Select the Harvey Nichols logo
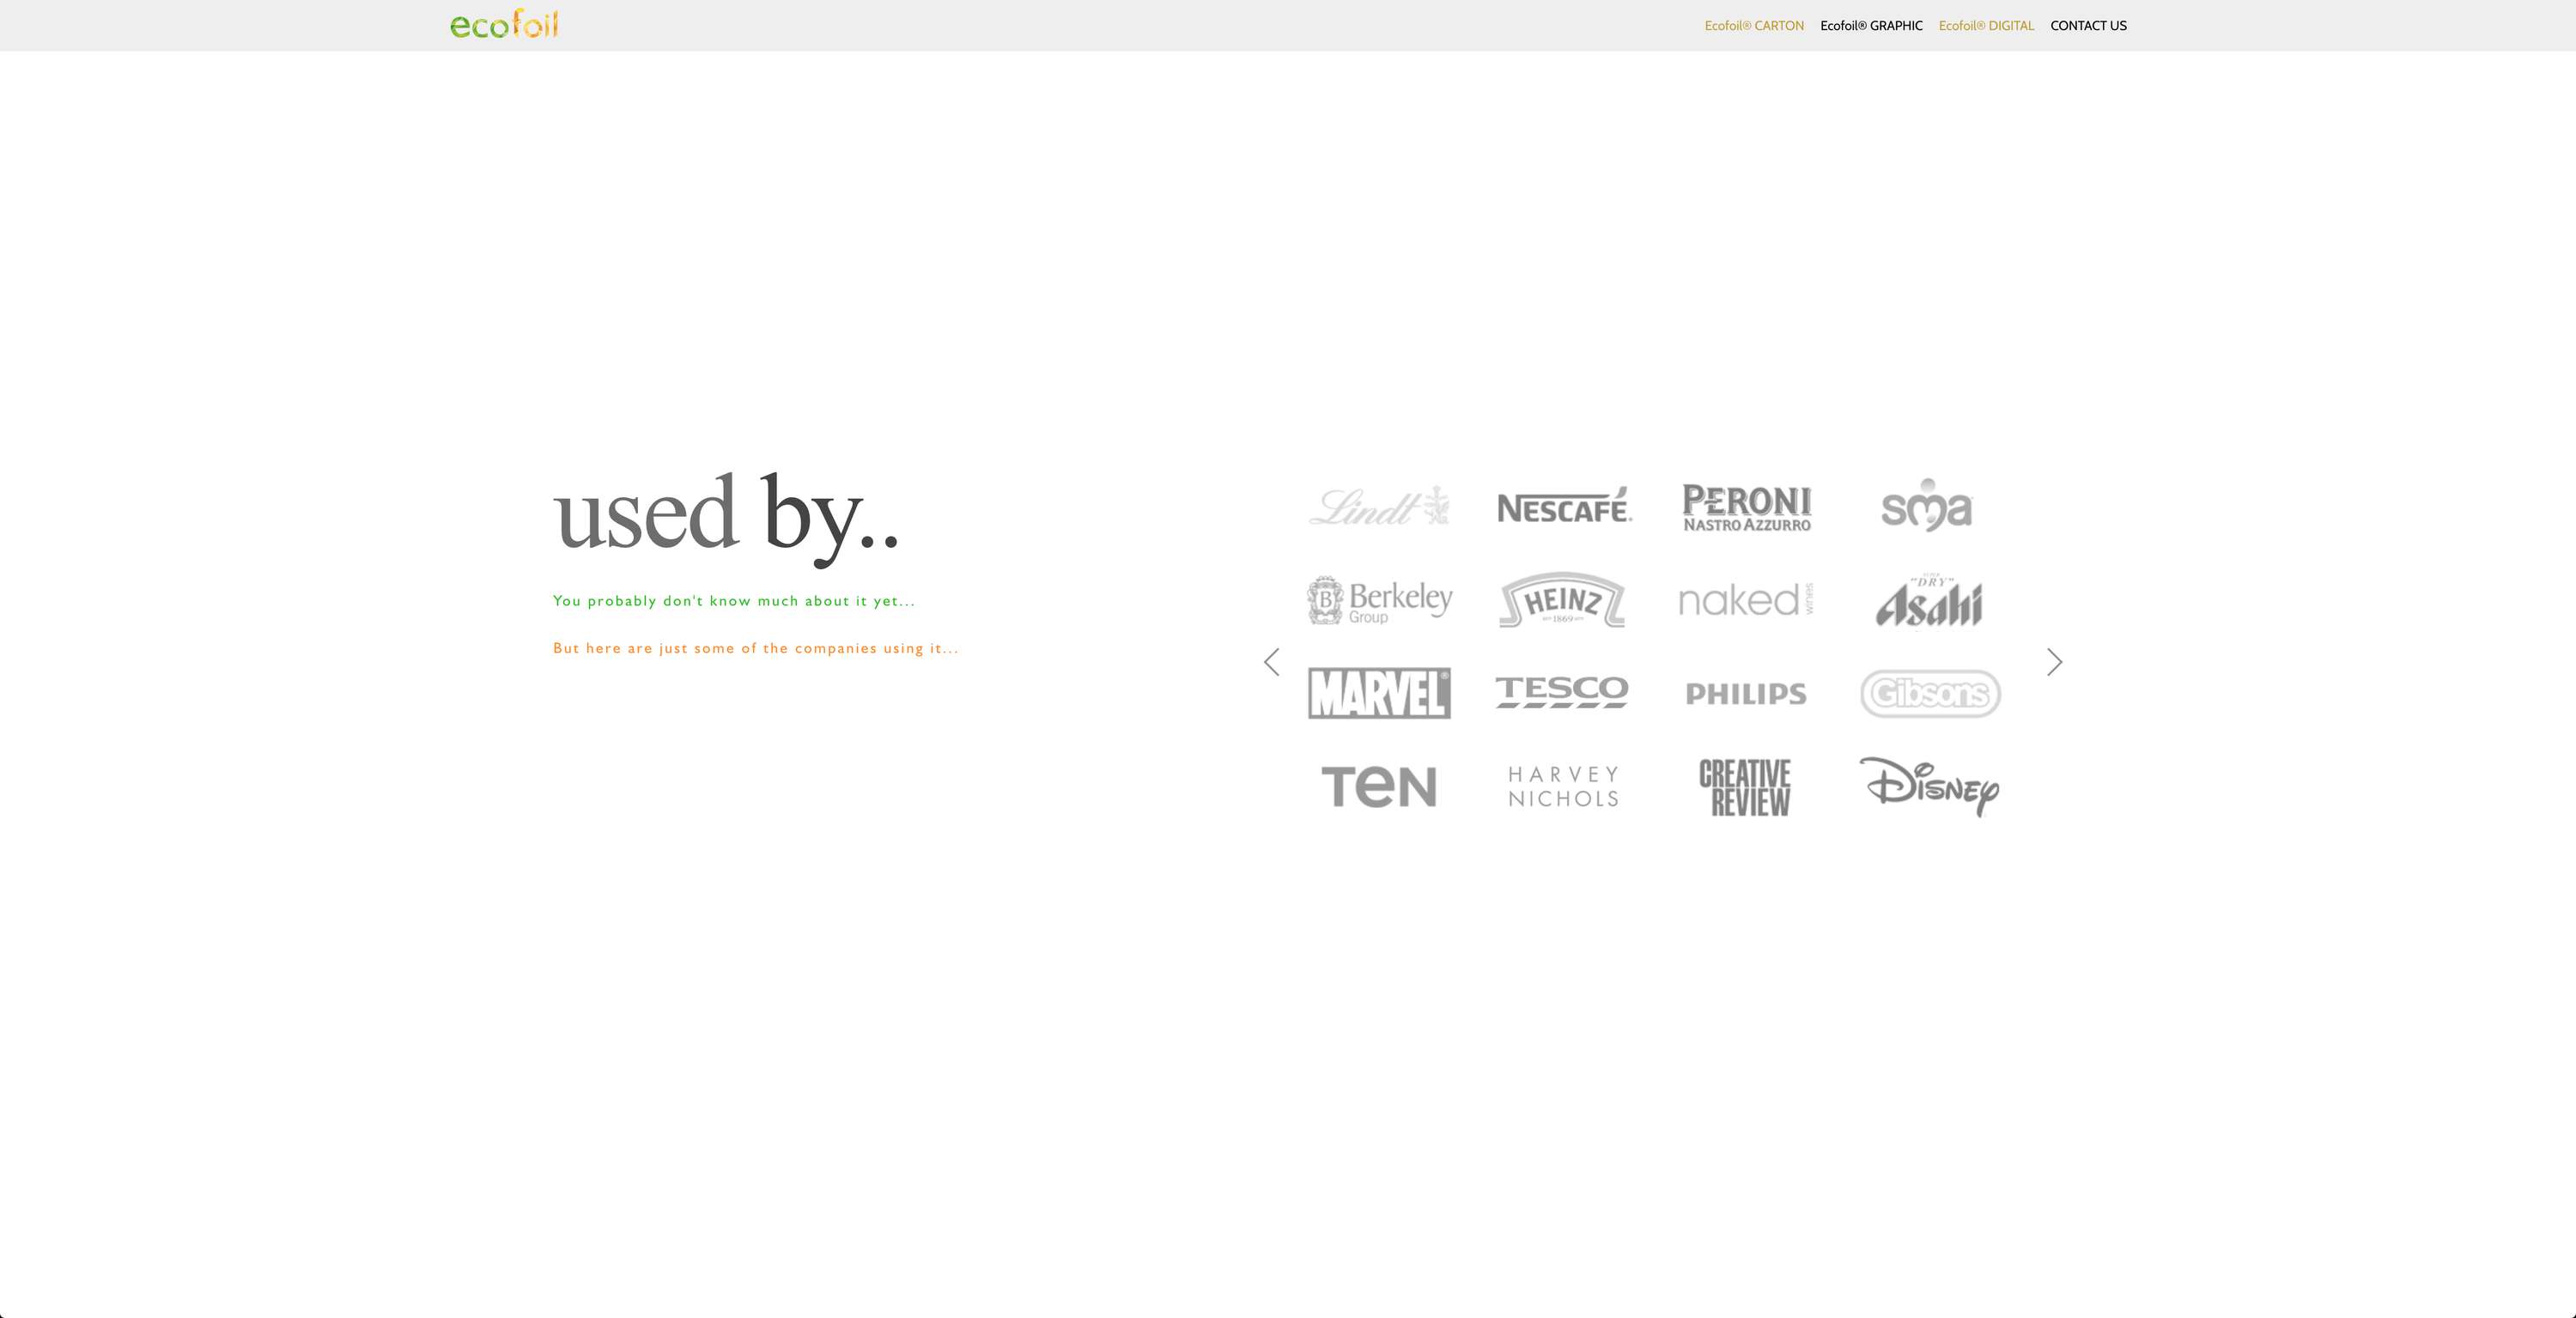This screenshot has width=2576, height=1318. [1564, 787]
